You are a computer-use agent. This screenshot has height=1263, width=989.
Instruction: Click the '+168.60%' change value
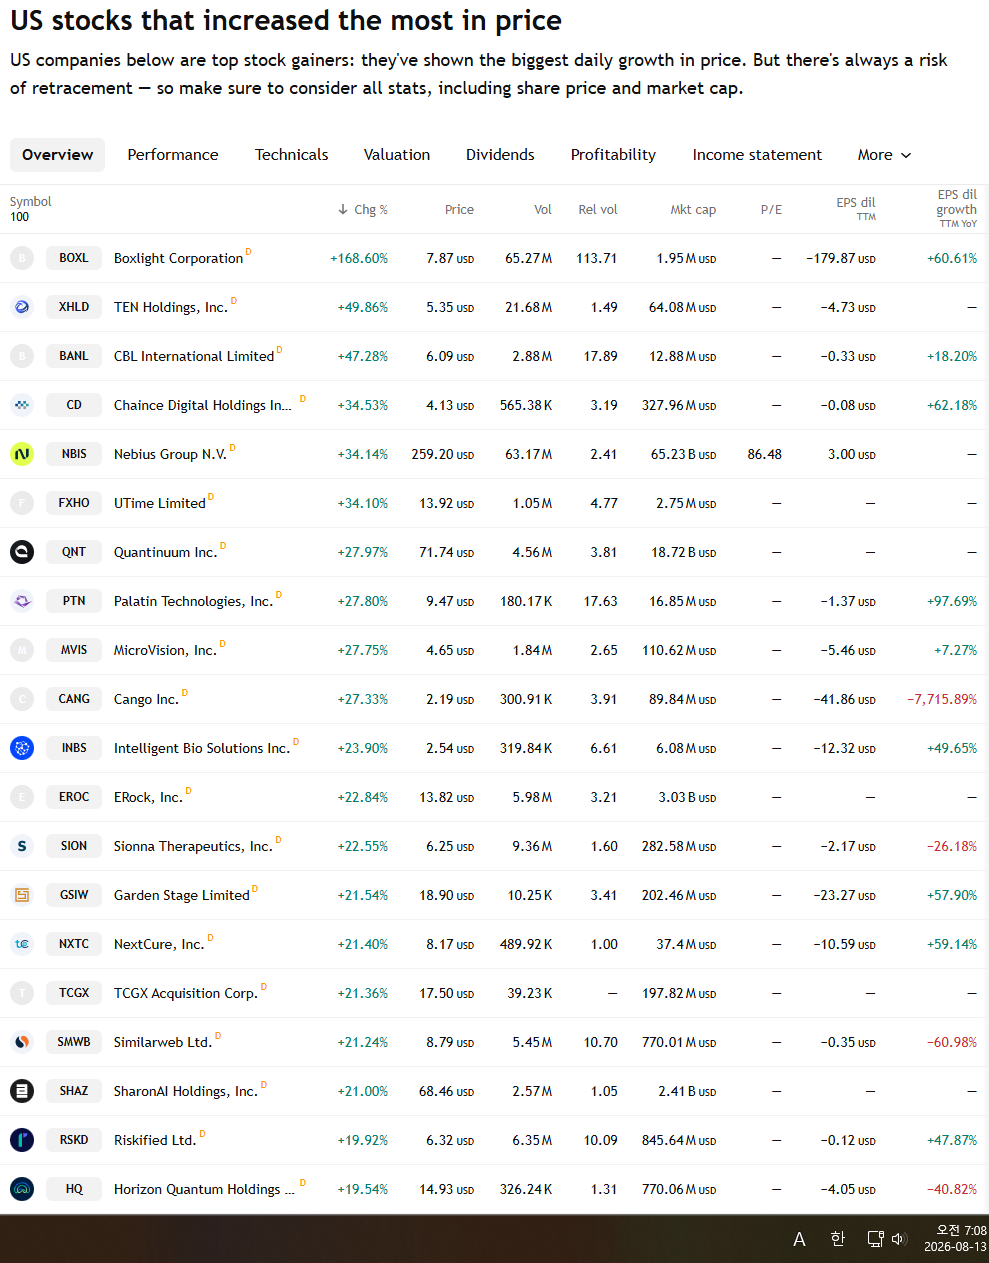click(359, 258)
